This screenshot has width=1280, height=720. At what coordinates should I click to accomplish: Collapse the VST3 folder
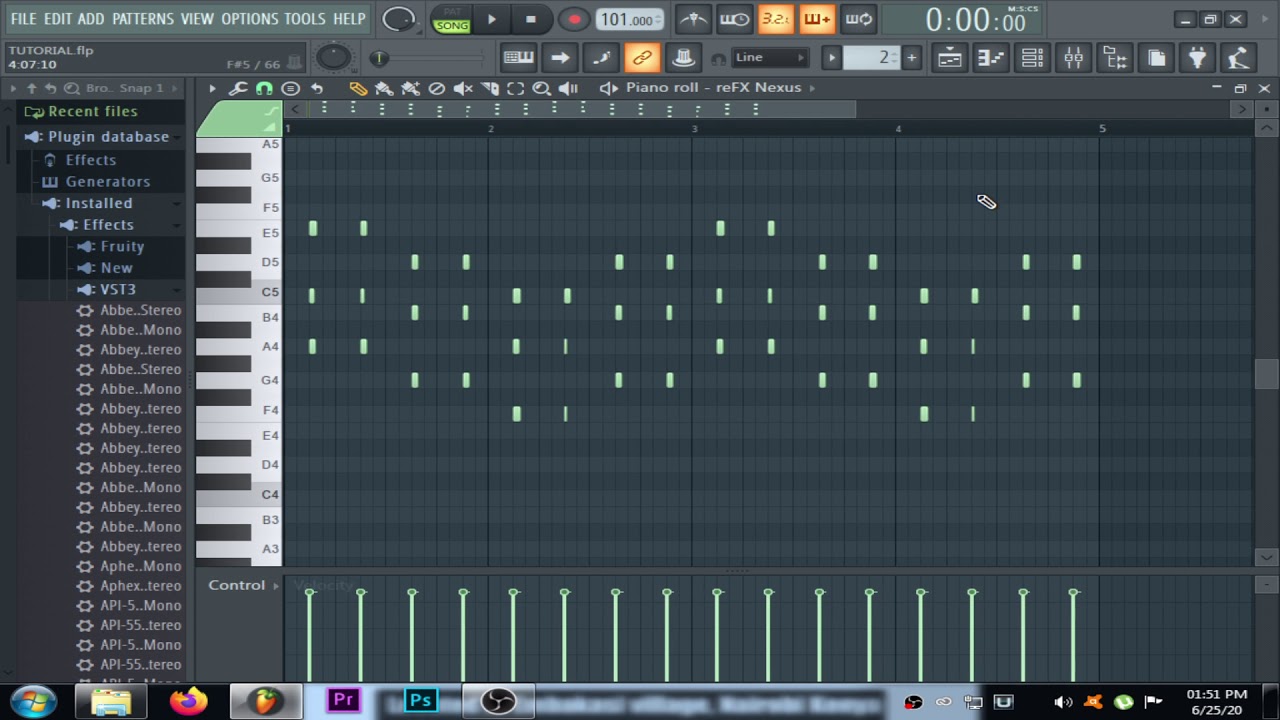(118, 290)
